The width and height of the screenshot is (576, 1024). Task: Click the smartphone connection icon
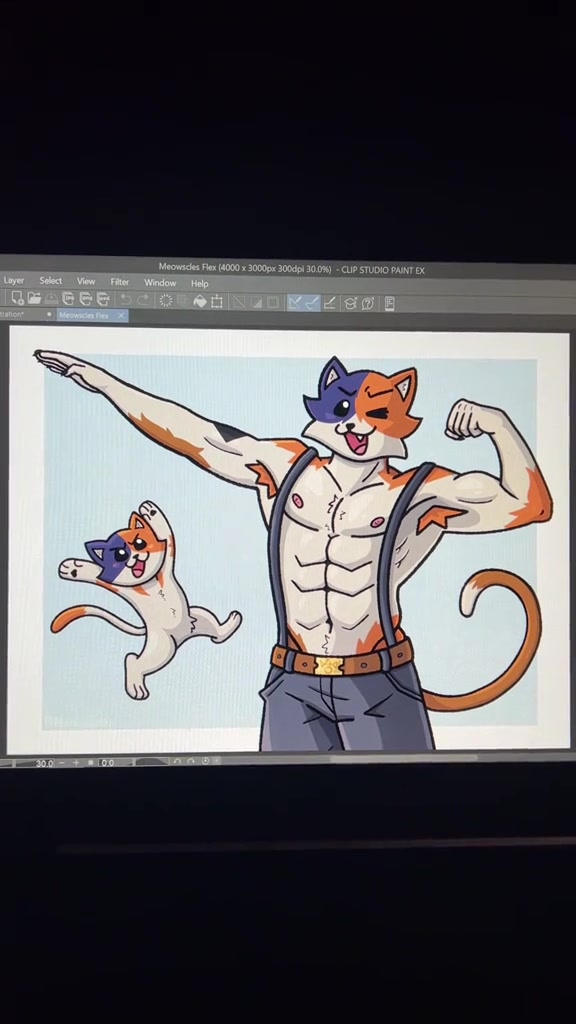[389, 304]
